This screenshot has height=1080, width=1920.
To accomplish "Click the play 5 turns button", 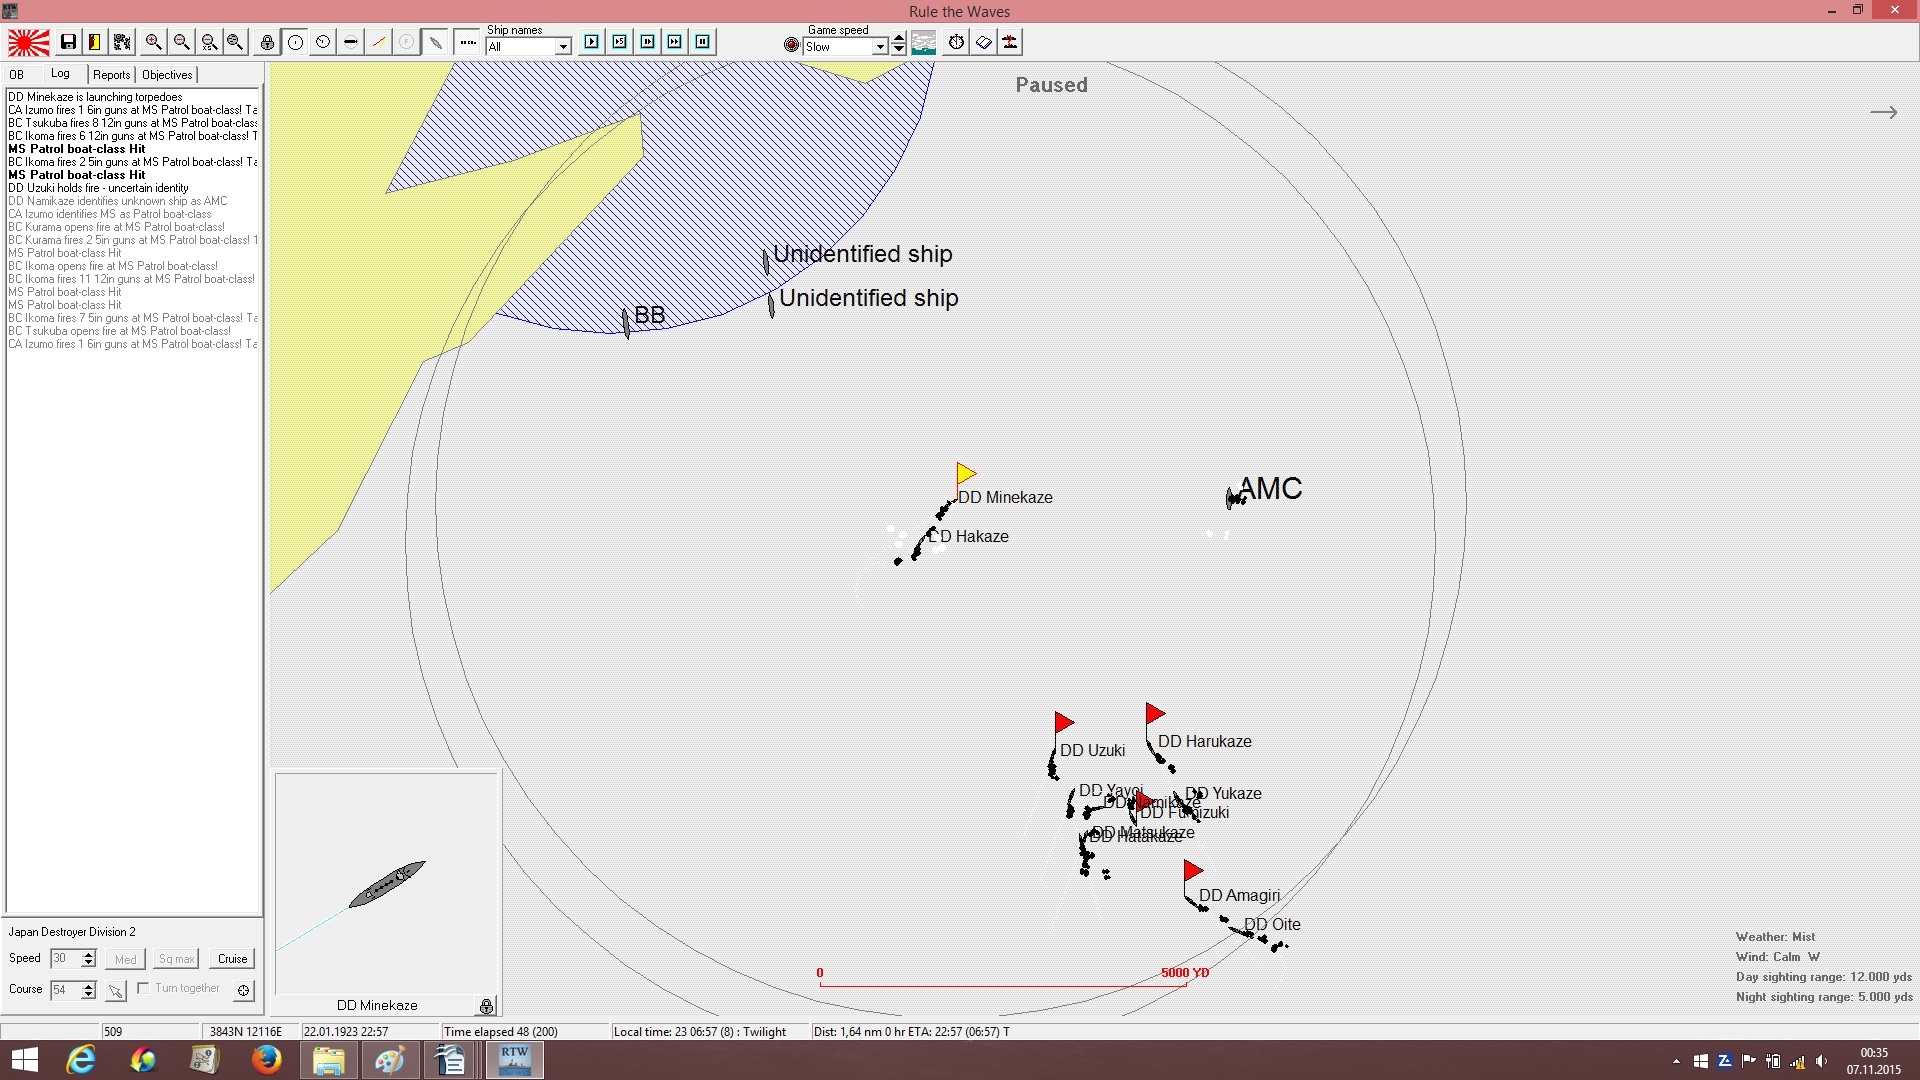I will (x=620, y=42).
